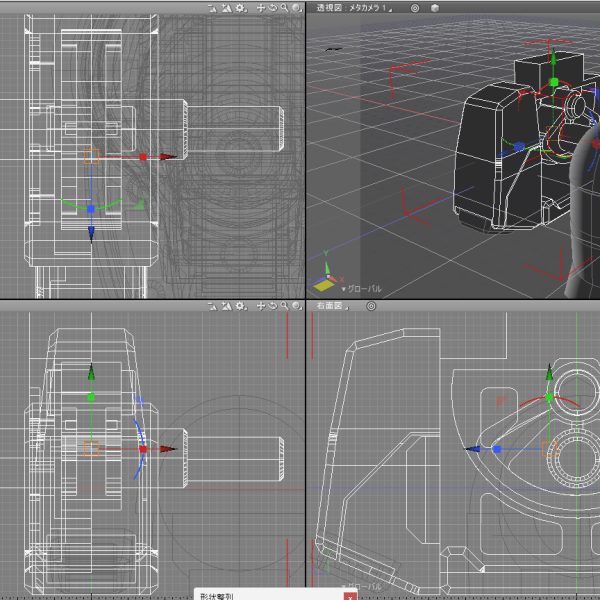Select the magnifier zoom tool in the bottom-left viewport
The width and height of the screenshot is (600, 600).
point(284,306)
